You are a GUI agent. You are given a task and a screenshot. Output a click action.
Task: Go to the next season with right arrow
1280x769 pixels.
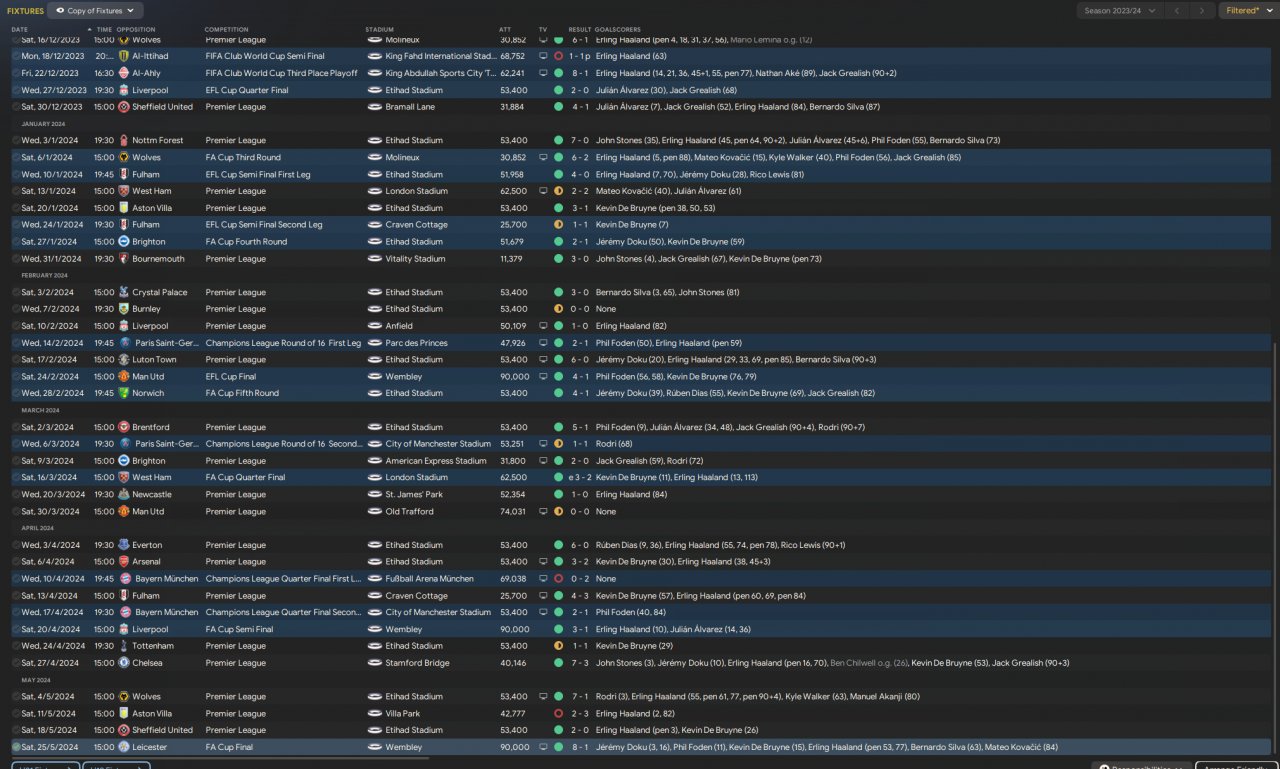tap(1203, 11)
